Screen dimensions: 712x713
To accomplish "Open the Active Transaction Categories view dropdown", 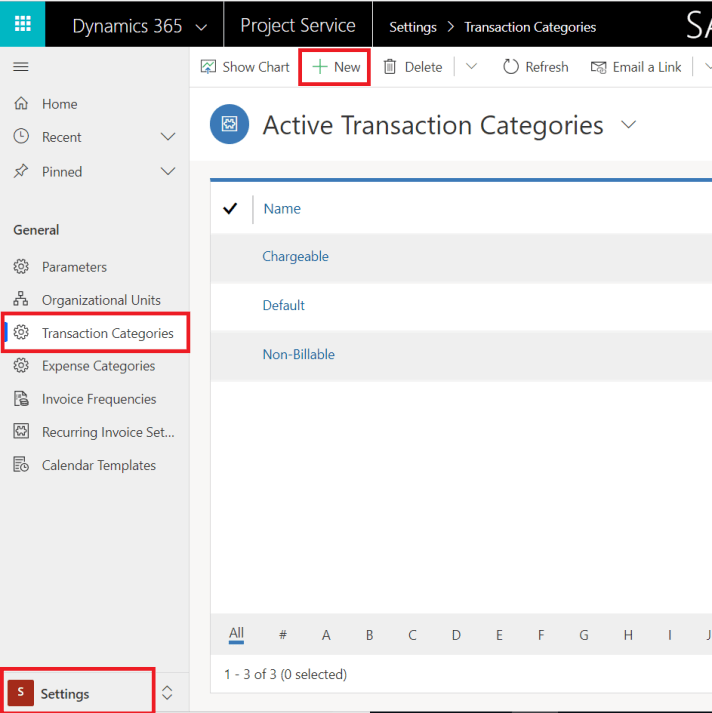I will [629, 125].
